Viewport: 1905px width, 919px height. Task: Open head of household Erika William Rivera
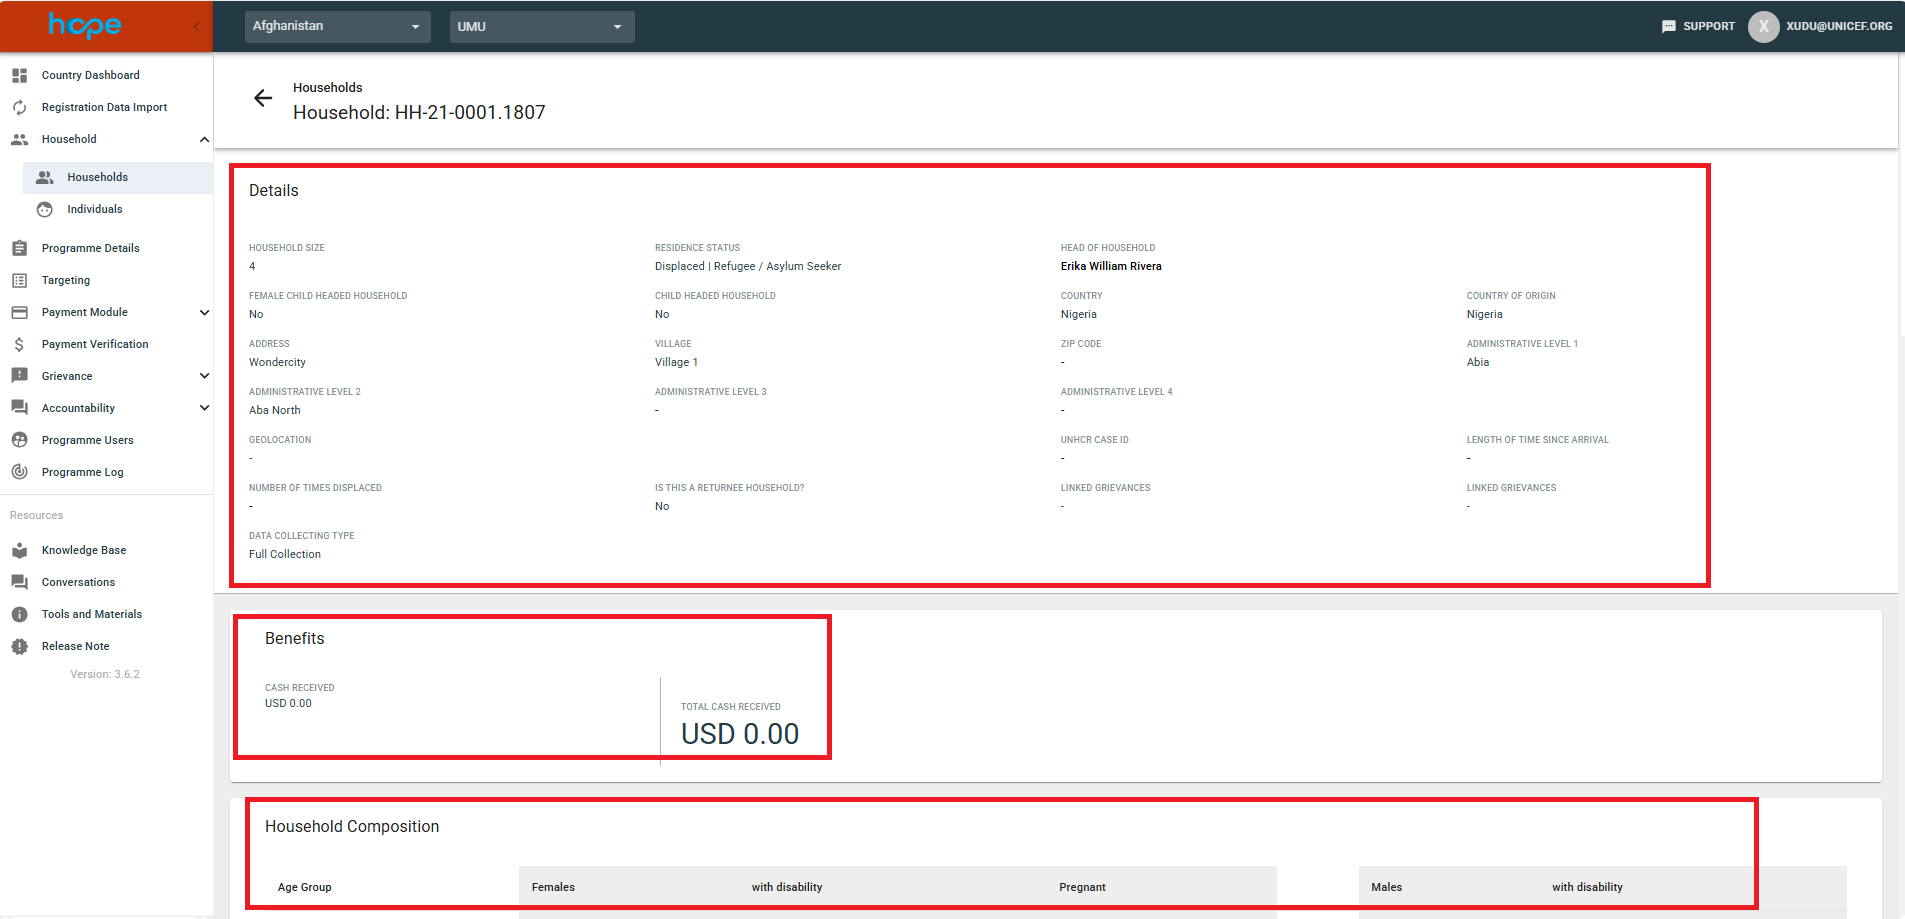tap(1110, 266)
